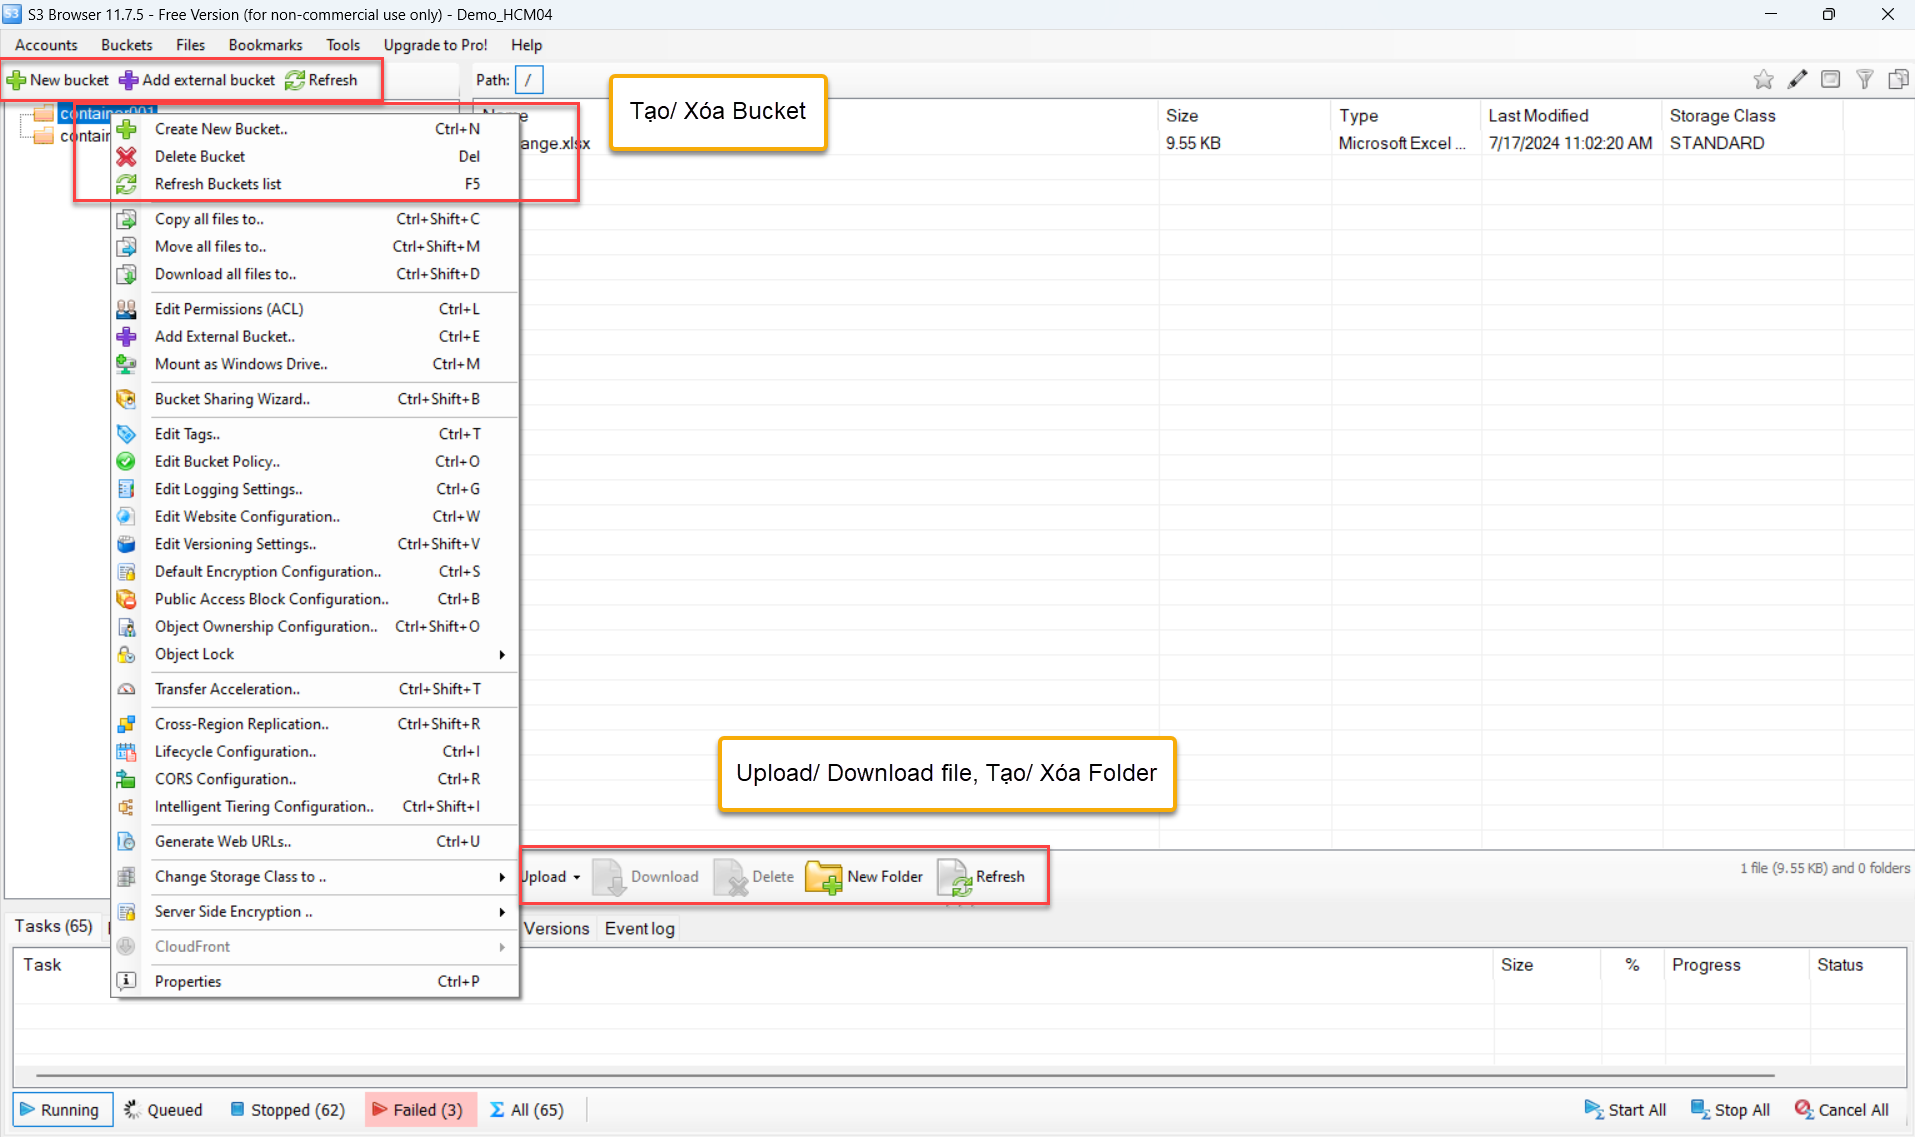Click the Start All button
Screen dimensions: 1915x1137
(x=1625, y=1110)
